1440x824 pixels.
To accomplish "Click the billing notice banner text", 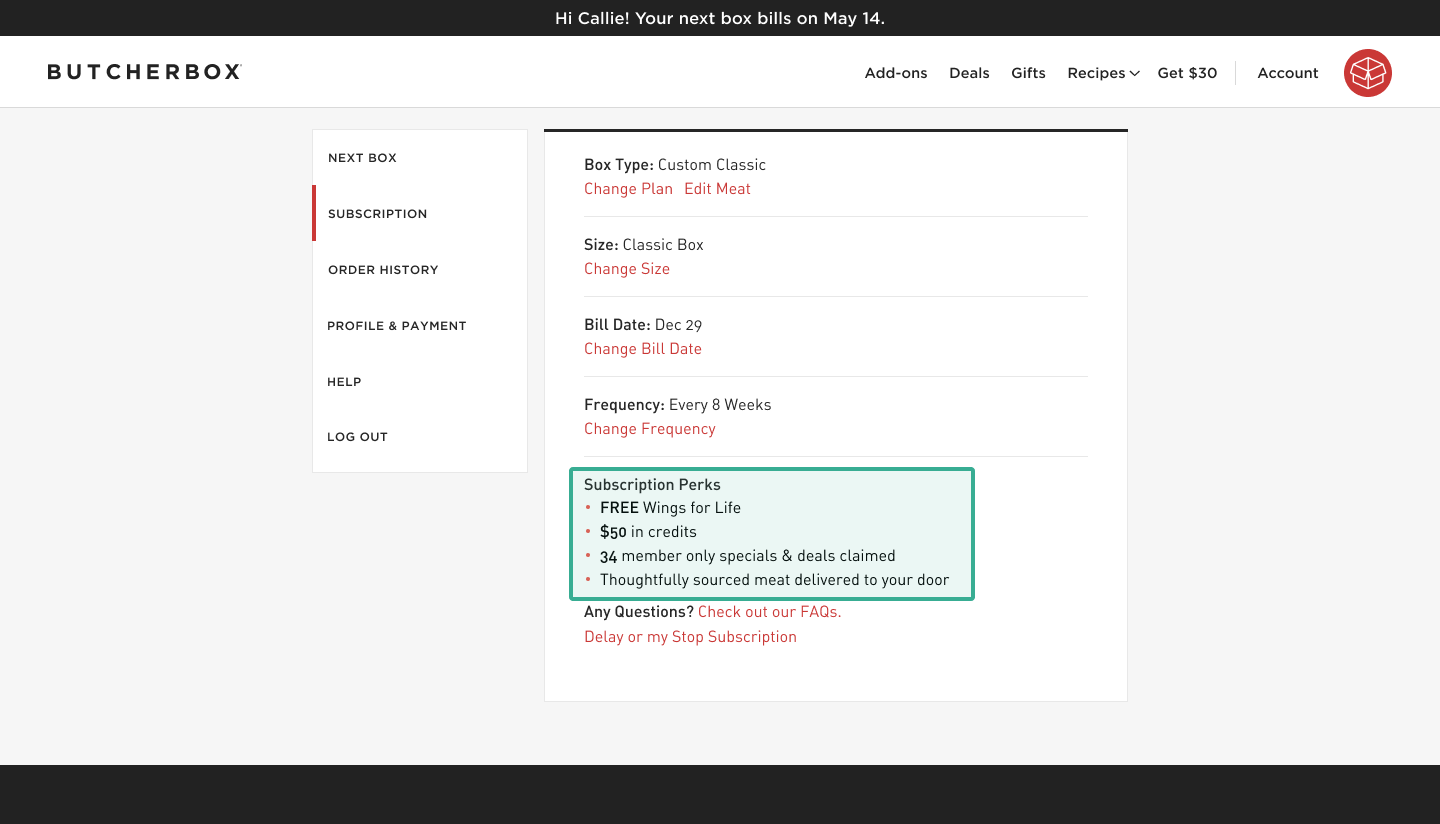I will [x=720, y=18].
